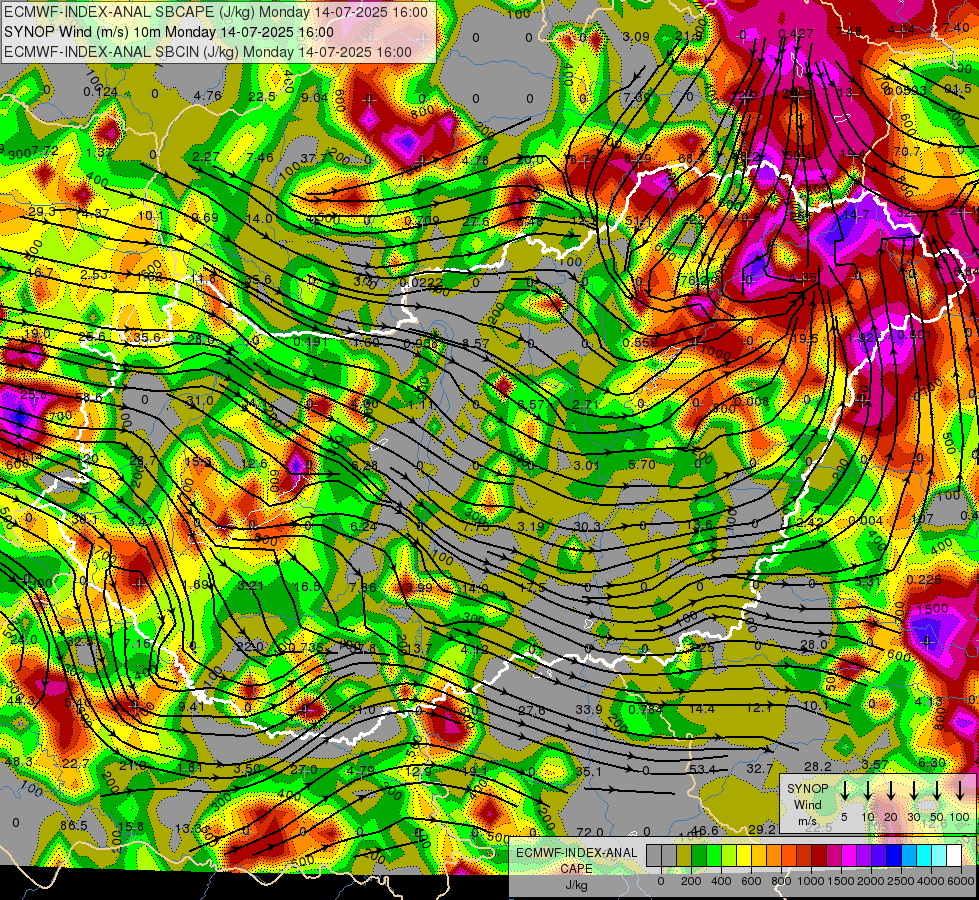Viewport: 979px width, 900px height.
Task: Pick the dark green CAPE legend swatch
Action: [699, 855]
